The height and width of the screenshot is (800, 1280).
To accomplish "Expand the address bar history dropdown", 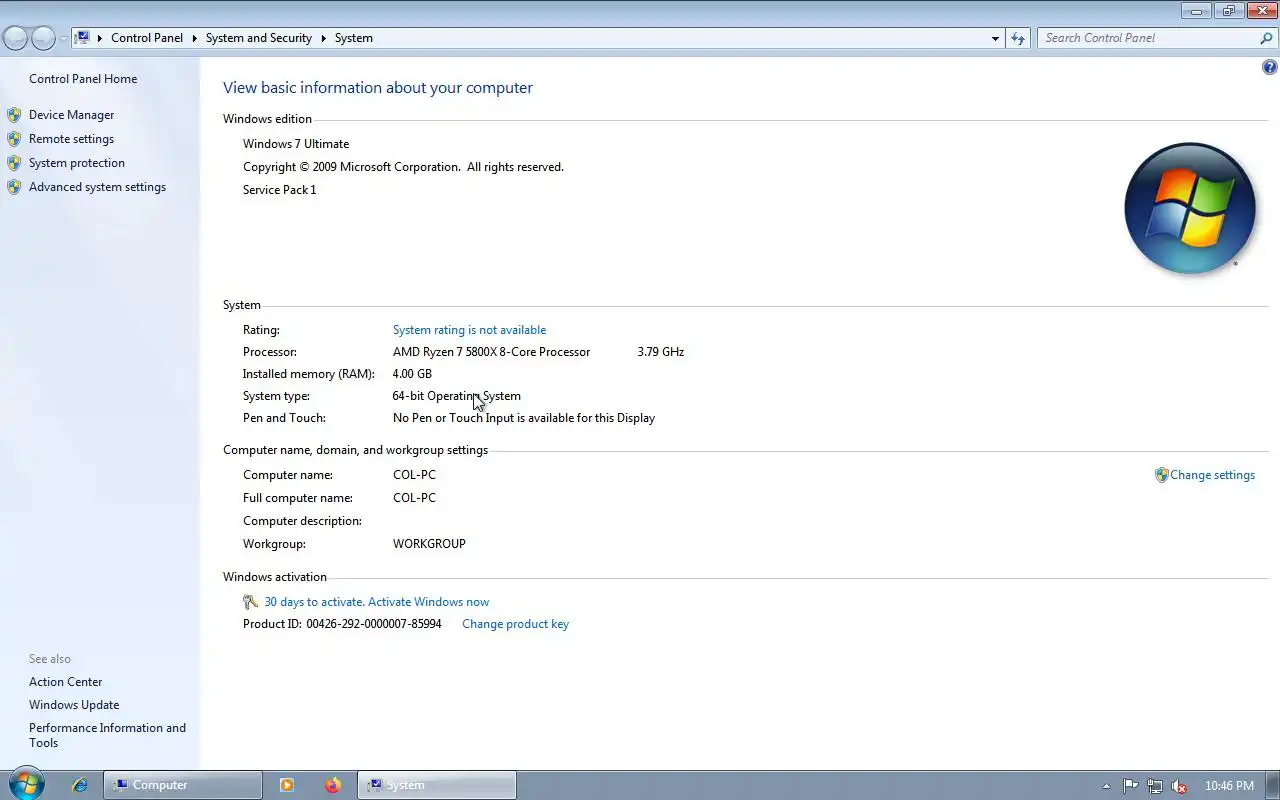I will [x=995, y=38].
